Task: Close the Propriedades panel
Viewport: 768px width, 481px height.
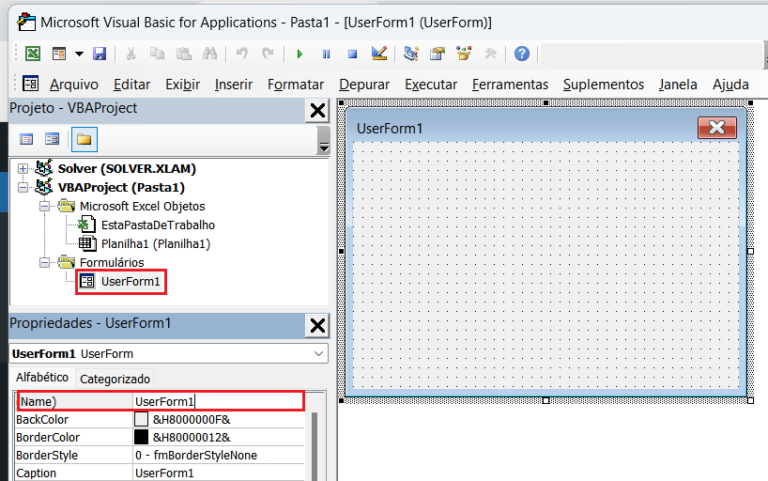Action: pos(317,325)
